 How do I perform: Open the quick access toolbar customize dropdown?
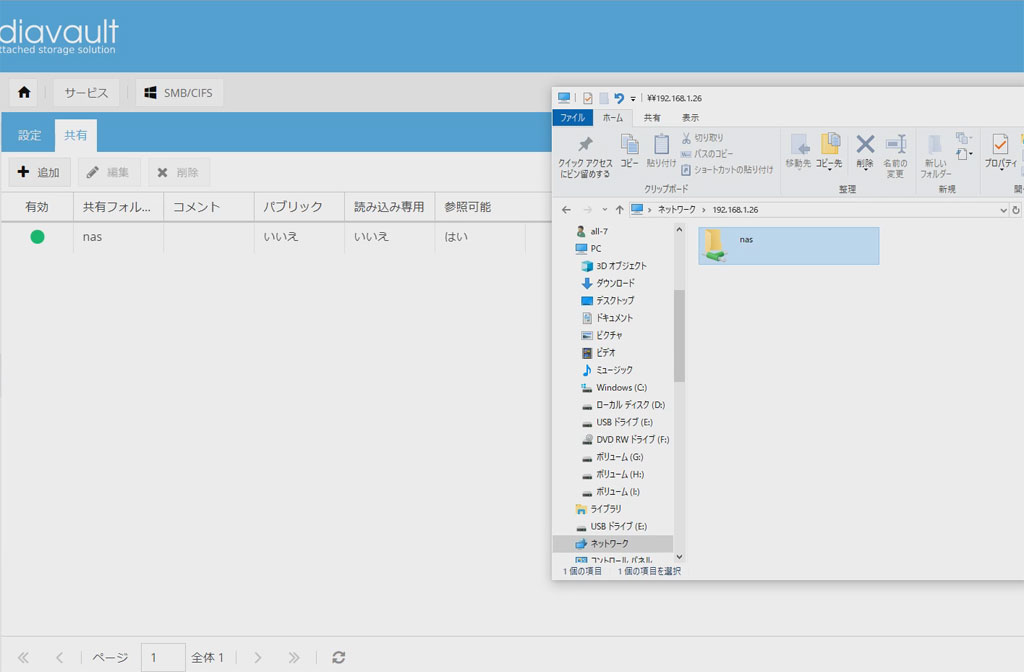tap(633, 99)
